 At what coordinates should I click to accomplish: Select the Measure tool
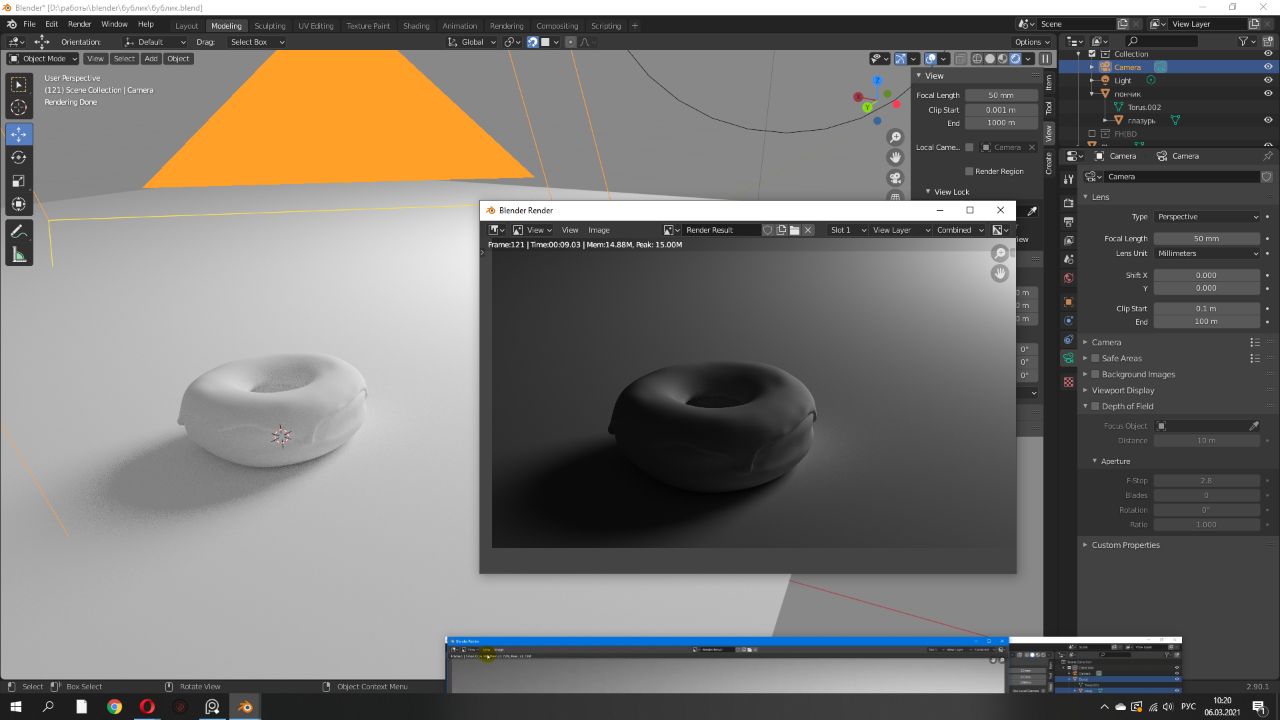(x=19, y=255)
